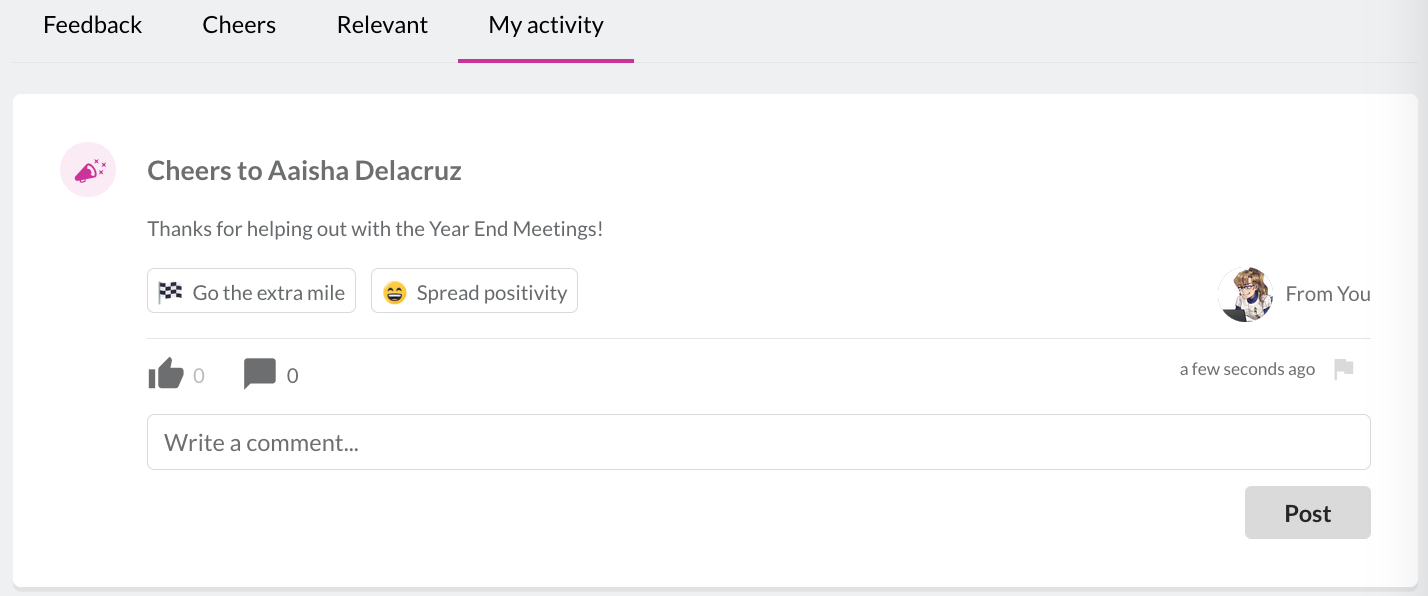Switch to the Feedback tab
This screenshot has height=596, width=1428.
(93, 25)
